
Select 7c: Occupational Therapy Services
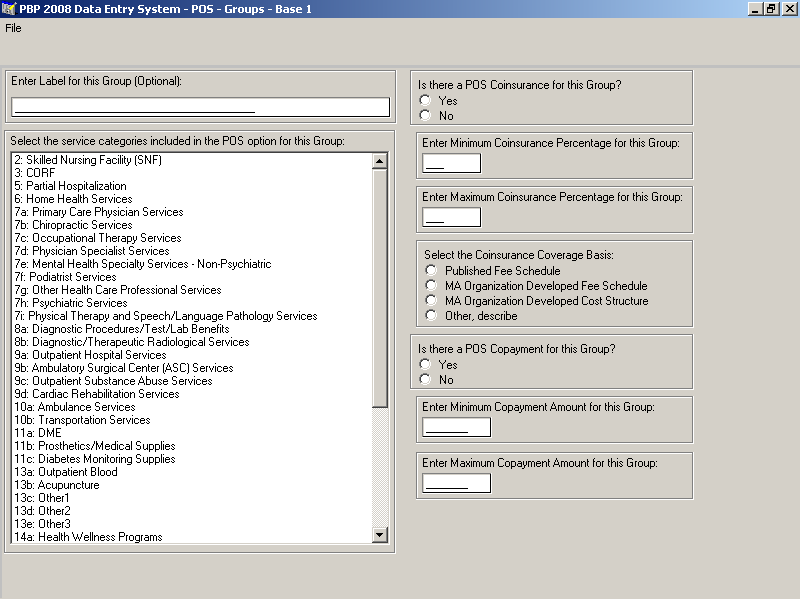click(x=192, y=238)
